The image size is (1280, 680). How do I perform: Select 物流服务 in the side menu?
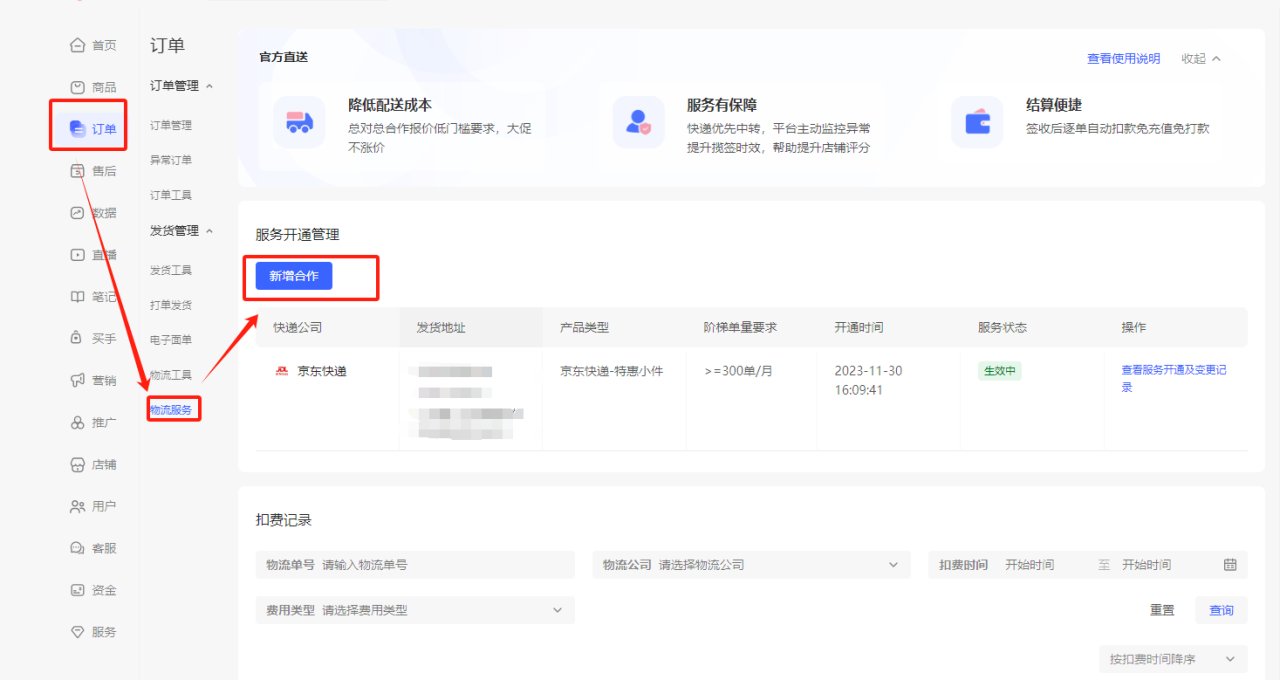click(x=171, y=409)
